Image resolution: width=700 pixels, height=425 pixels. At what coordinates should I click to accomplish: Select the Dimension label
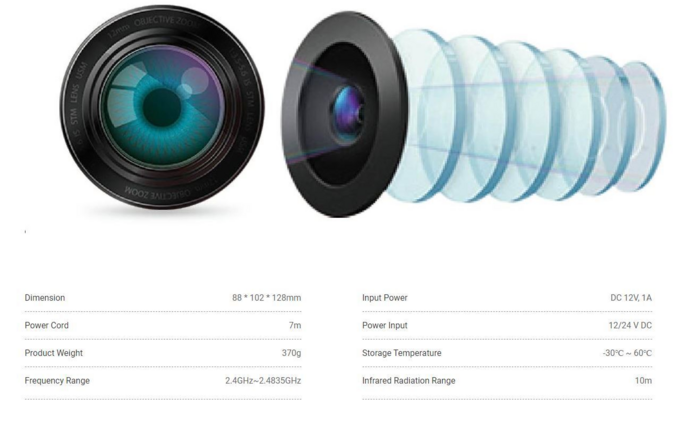click(45, 298)
